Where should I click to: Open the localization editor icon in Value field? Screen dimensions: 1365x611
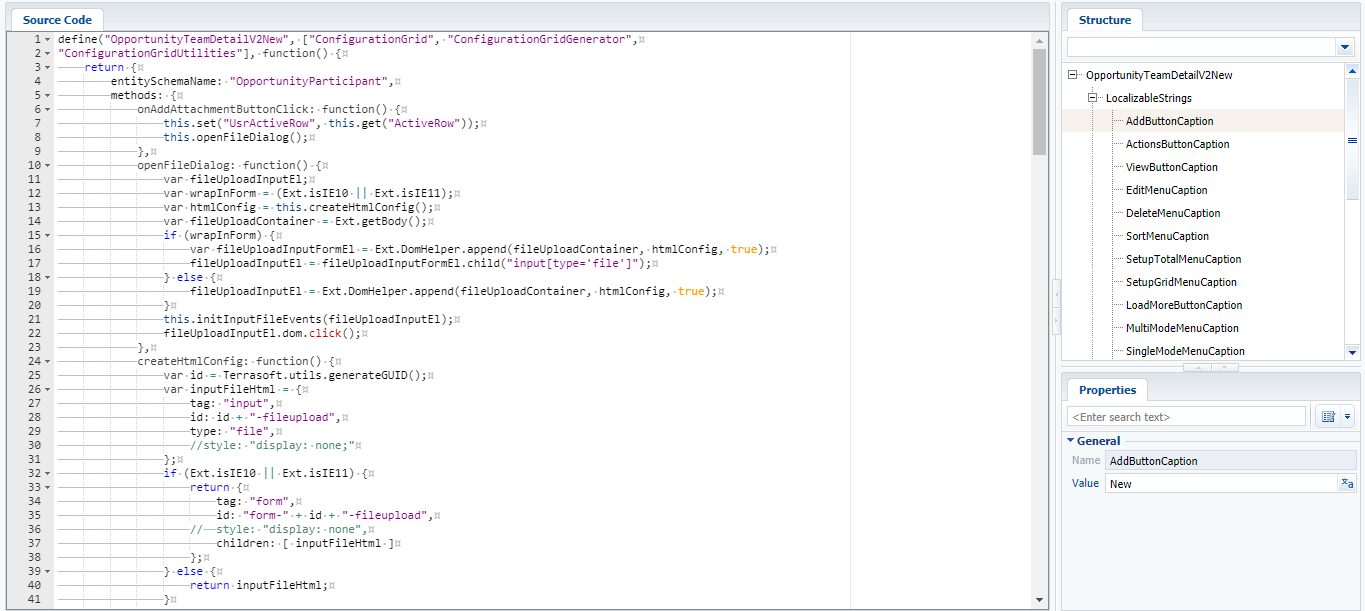1347,484
